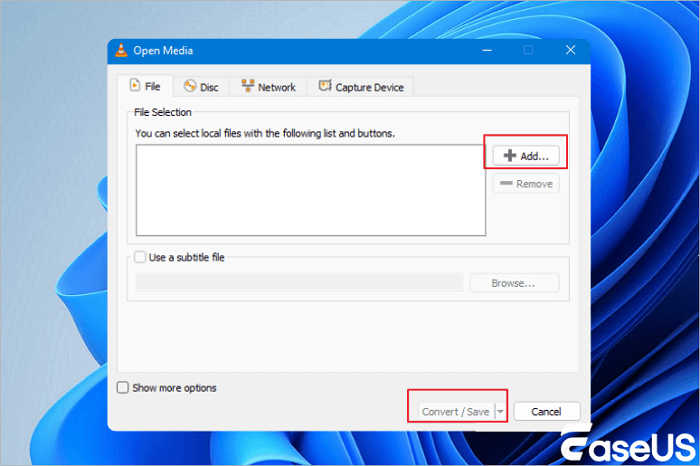Screen dimensions: 700x466
Task: Switch to the Network tab
Action: coord(268,87)
